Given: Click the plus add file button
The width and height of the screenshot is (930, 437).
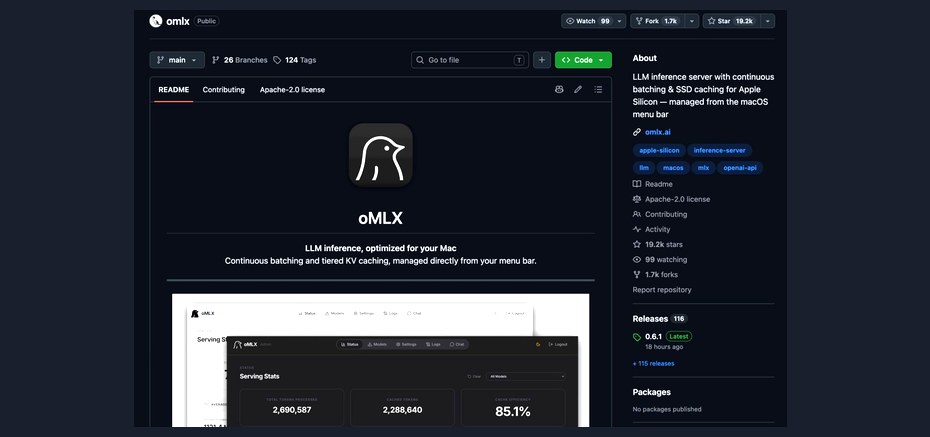Looking at the screenshot, I should 542,60.
